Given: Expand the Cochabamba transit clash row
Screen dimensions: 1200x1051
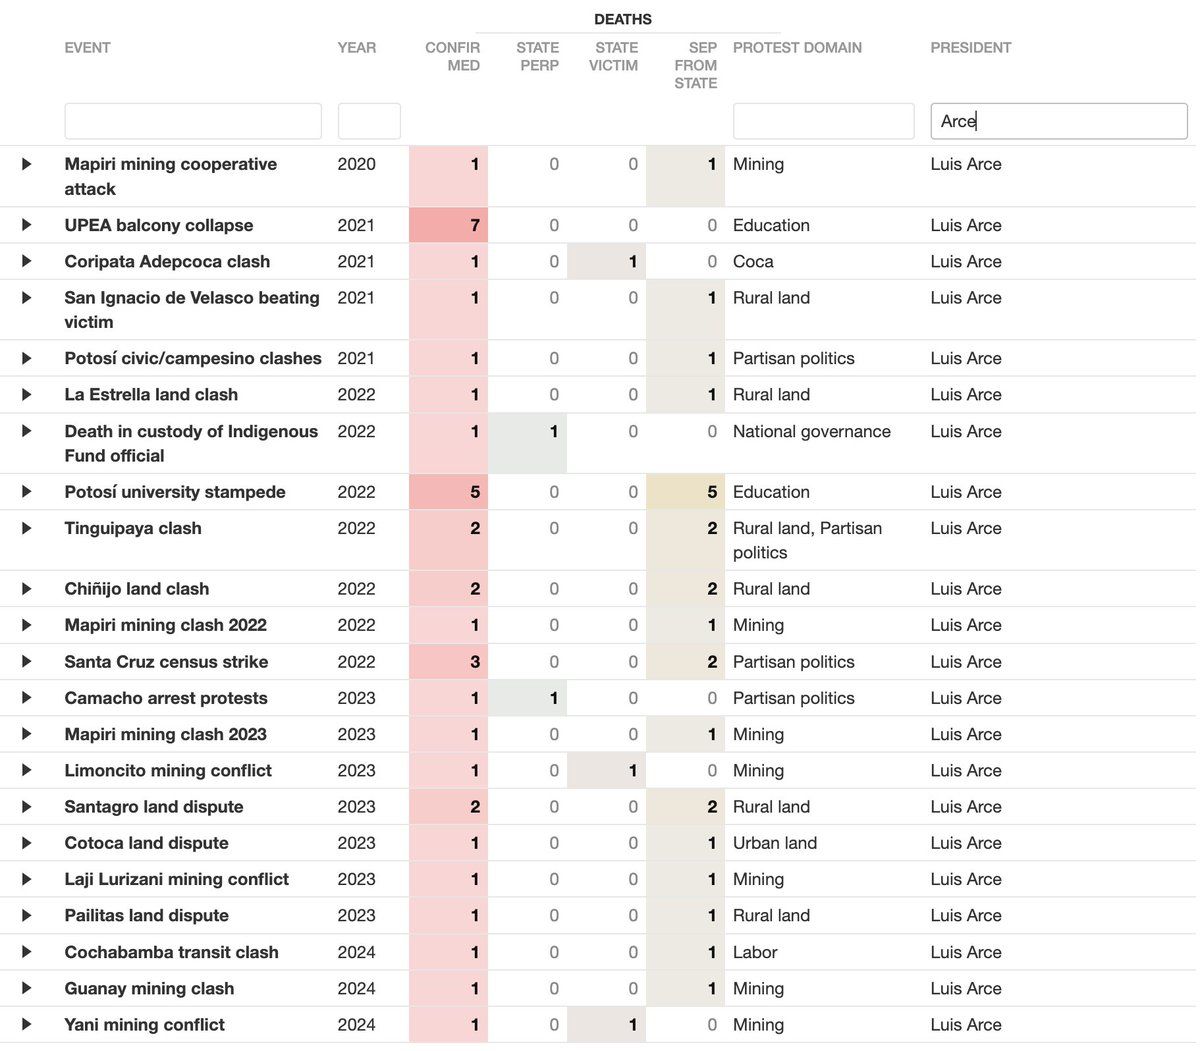Looking at the screenshot, I should (x=27, y=951).
